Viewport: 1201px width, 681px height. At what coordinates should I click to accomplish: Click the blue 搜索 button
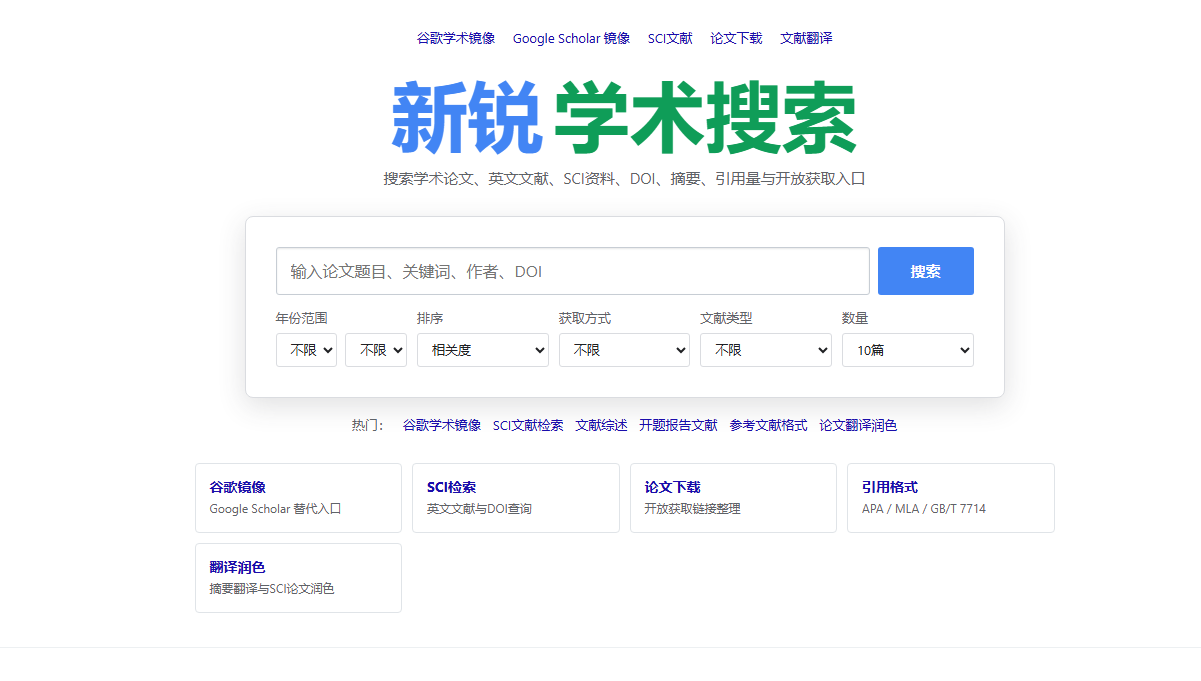[x=926, y=271]
